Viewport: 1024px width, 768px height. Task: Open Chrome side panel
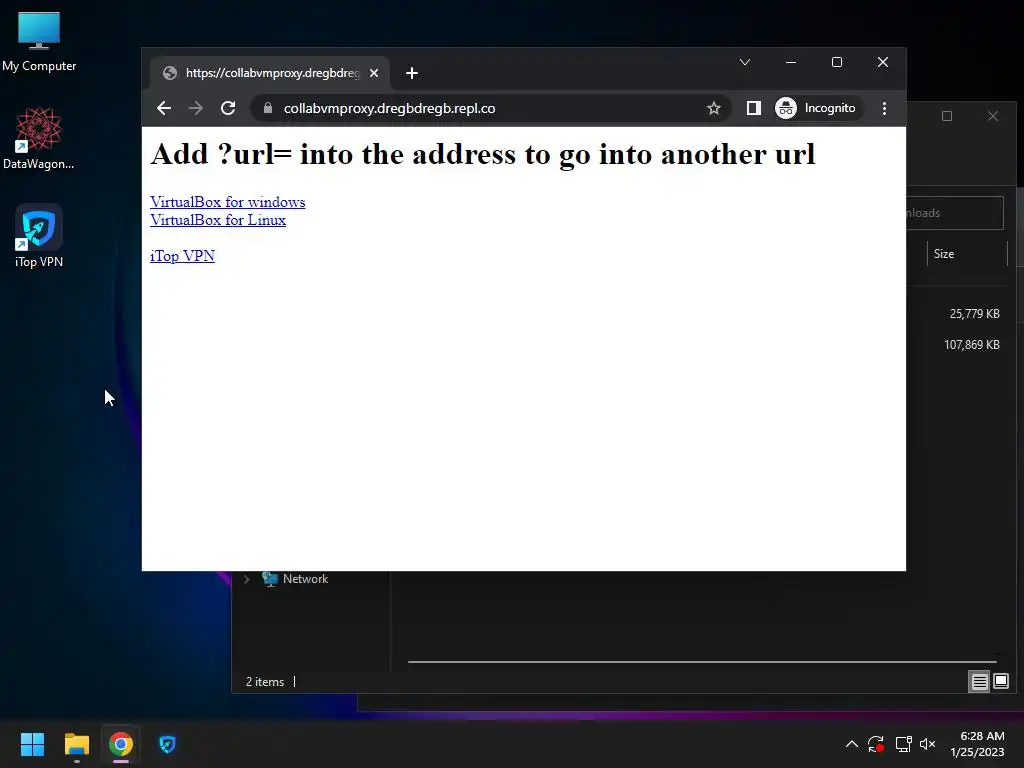coord(754,108)
